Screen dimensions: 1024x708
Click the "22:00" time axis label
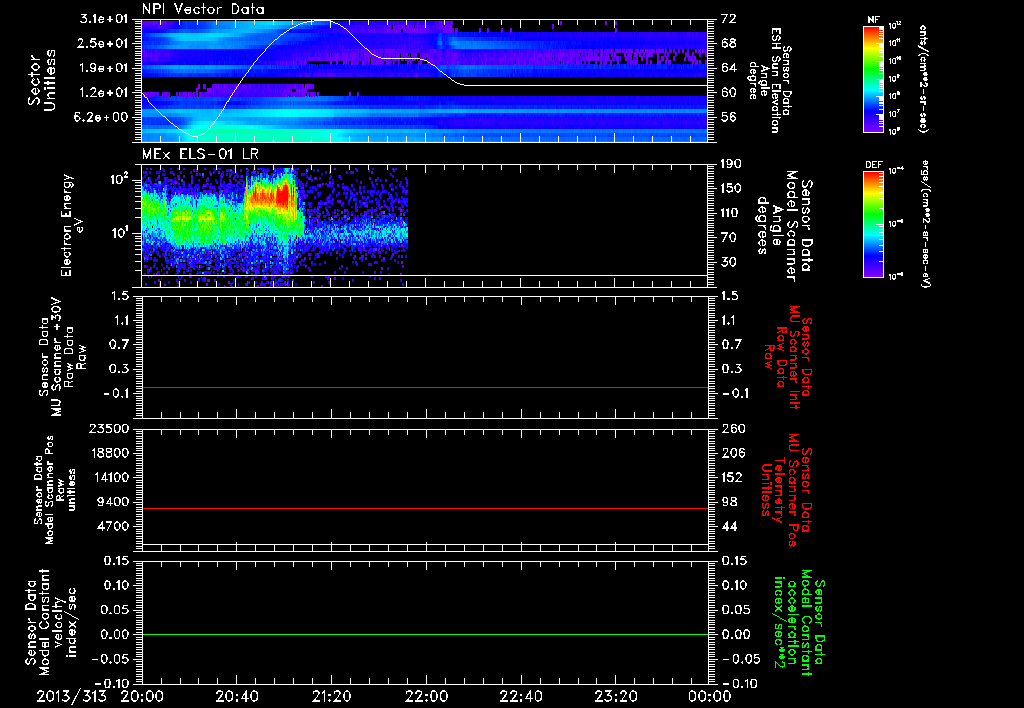[426, 696]
